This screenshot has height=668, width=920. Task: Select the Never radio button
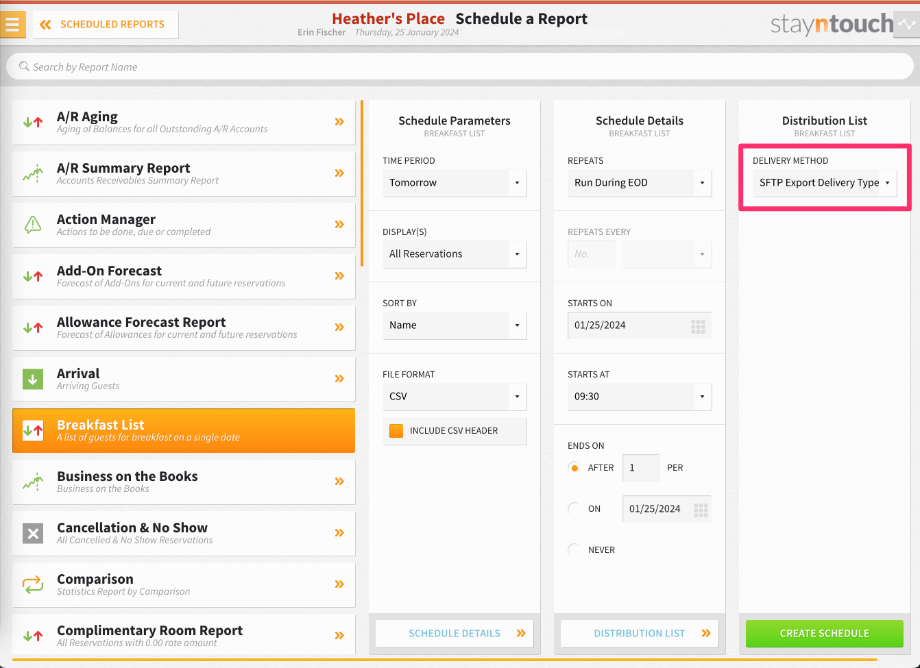click(x=574, y=550)
